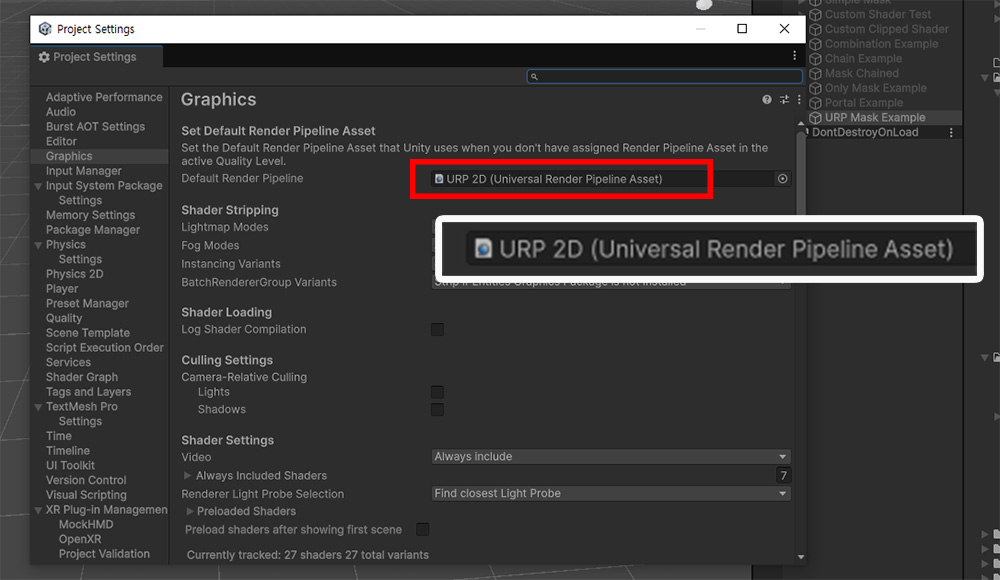The width and height of the screenshot is (1000, 580).
Task: Open MockHMD under XR Plug-in Management
Action: coord(86,524)
